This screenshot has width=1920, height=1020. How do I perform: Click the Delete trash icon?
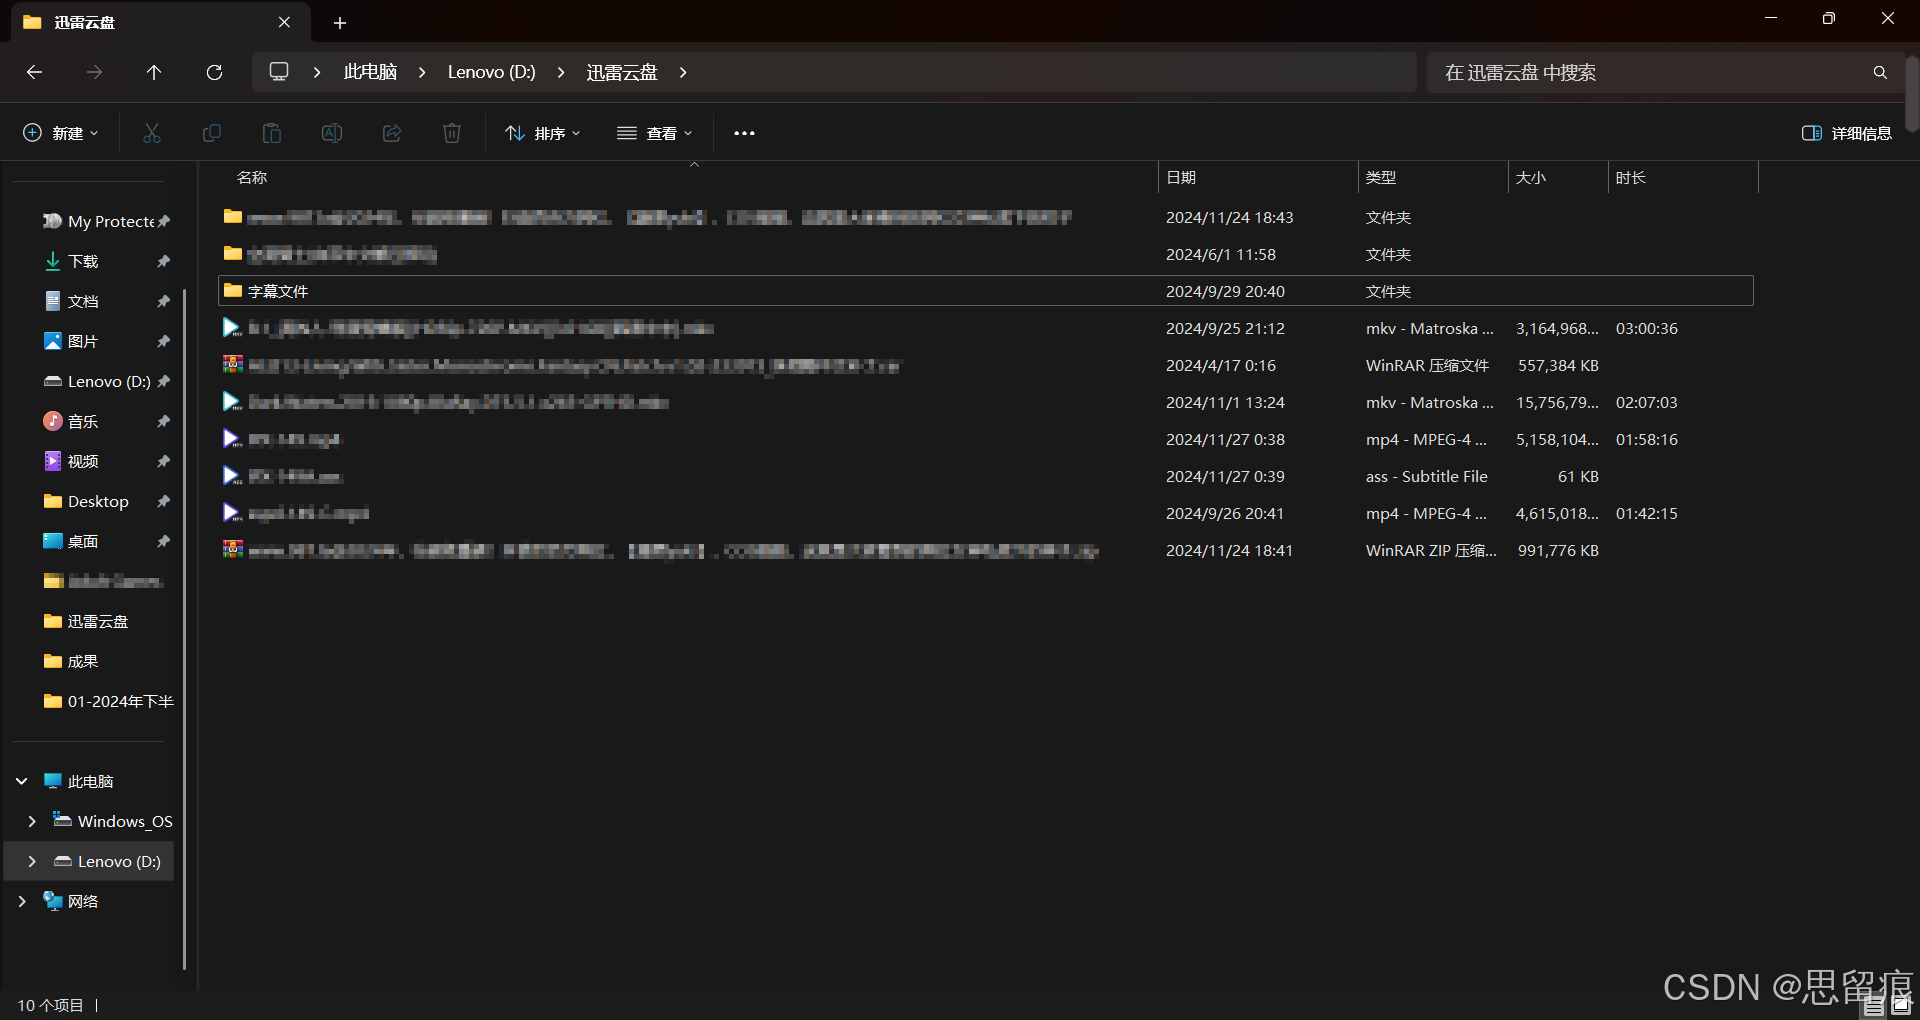click(x=452, y=133)
